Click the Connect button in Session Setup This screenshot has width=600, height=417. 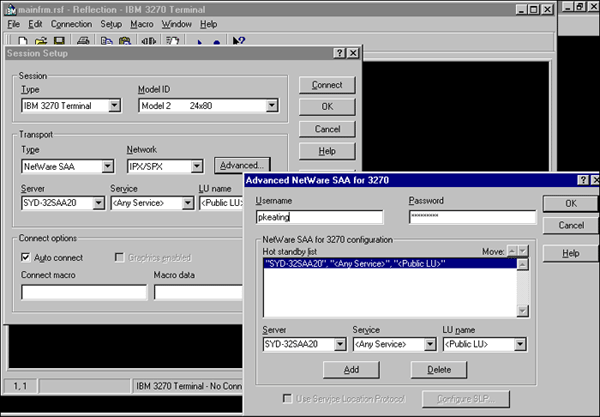pyautogui.click(x=327, y=85)
